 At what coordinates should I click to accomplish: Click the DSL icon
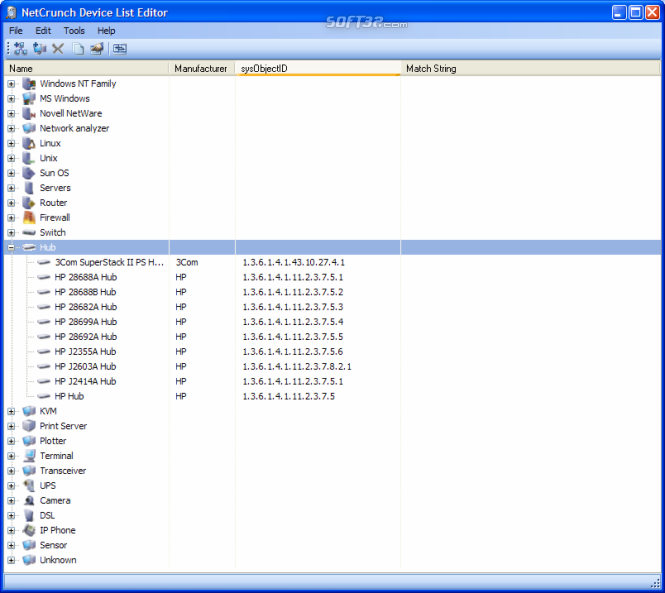(29, 515)
